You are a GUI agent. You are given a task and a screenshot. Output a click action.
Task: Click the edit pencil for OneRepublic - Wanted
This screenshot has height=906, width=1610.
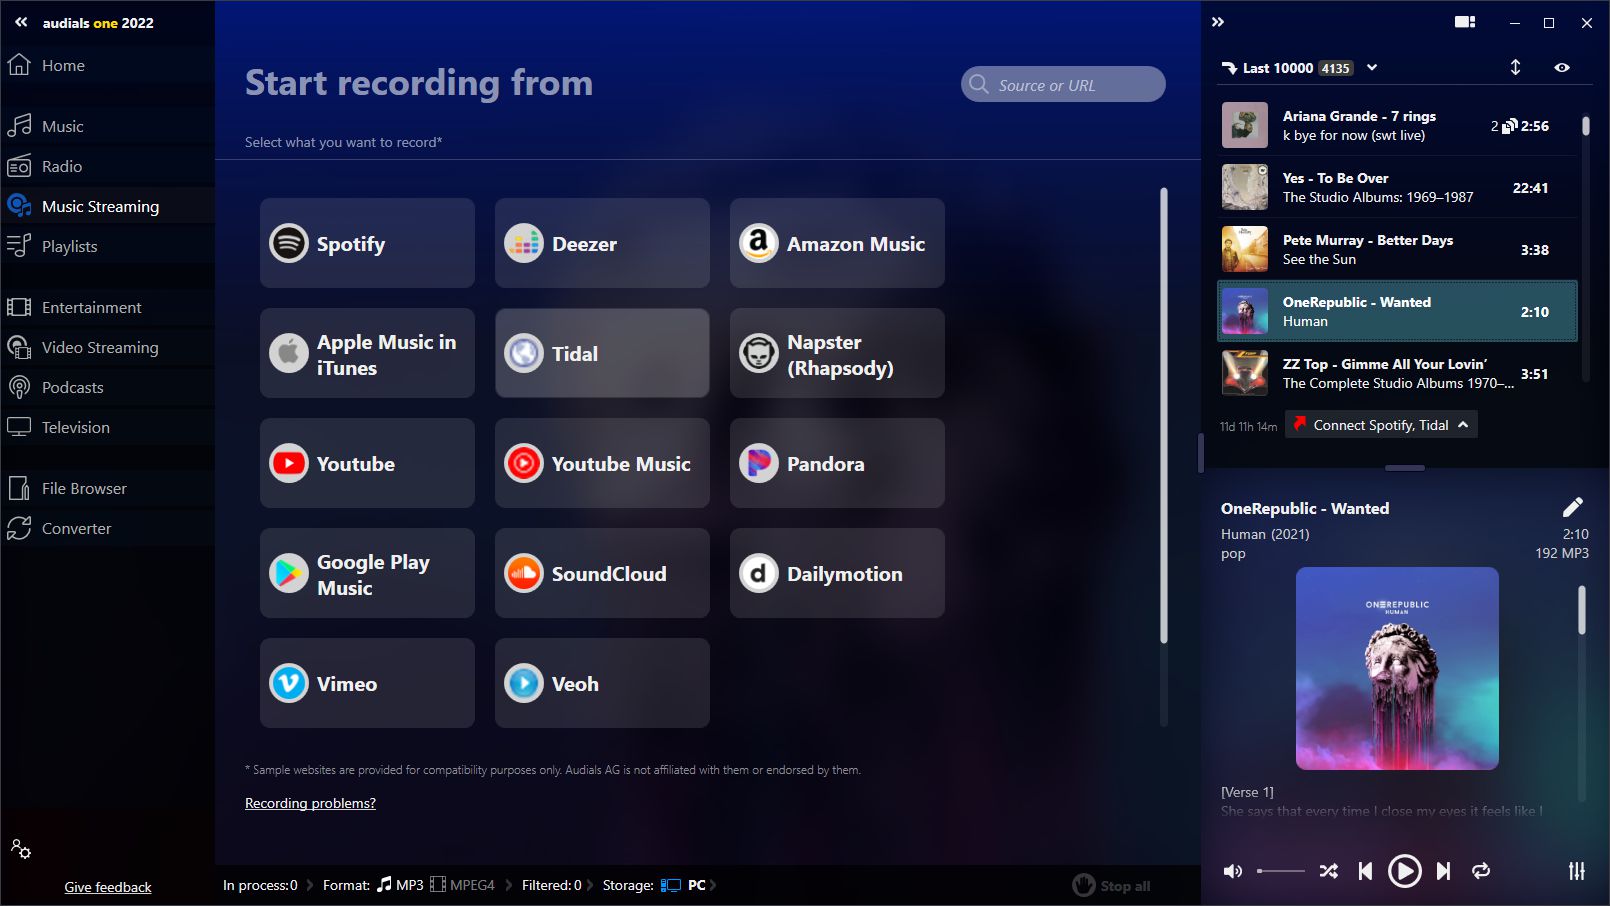coord(1573,507)
